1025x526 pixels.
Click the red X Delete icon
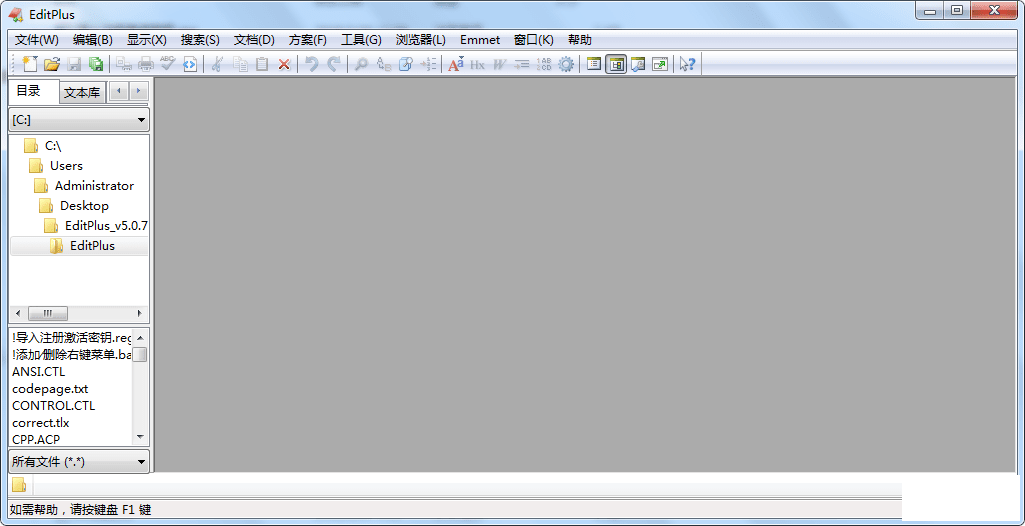tap(284, 64)
